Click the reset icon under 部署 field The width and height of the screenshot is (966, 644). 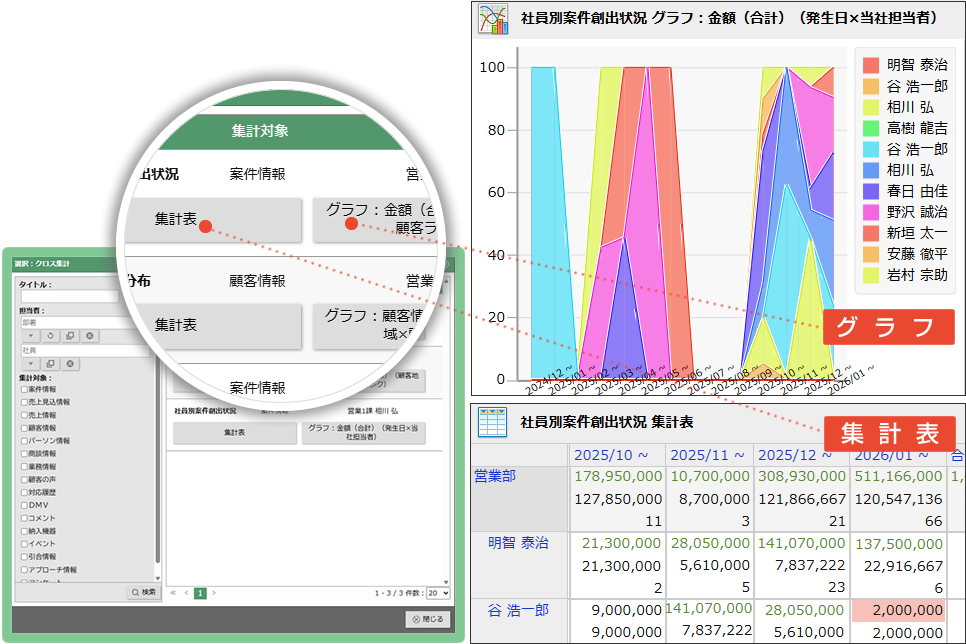49,336
